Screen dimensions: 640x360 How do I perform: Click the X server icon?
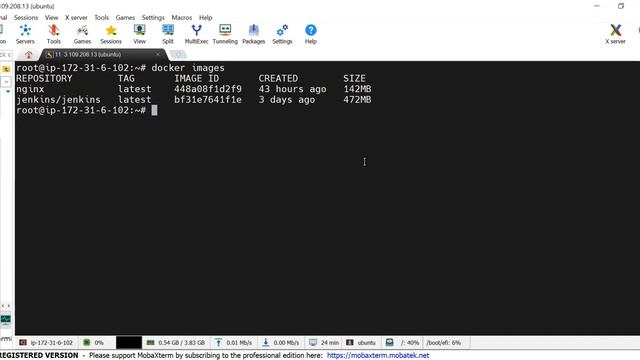click(x=615, y=34)
